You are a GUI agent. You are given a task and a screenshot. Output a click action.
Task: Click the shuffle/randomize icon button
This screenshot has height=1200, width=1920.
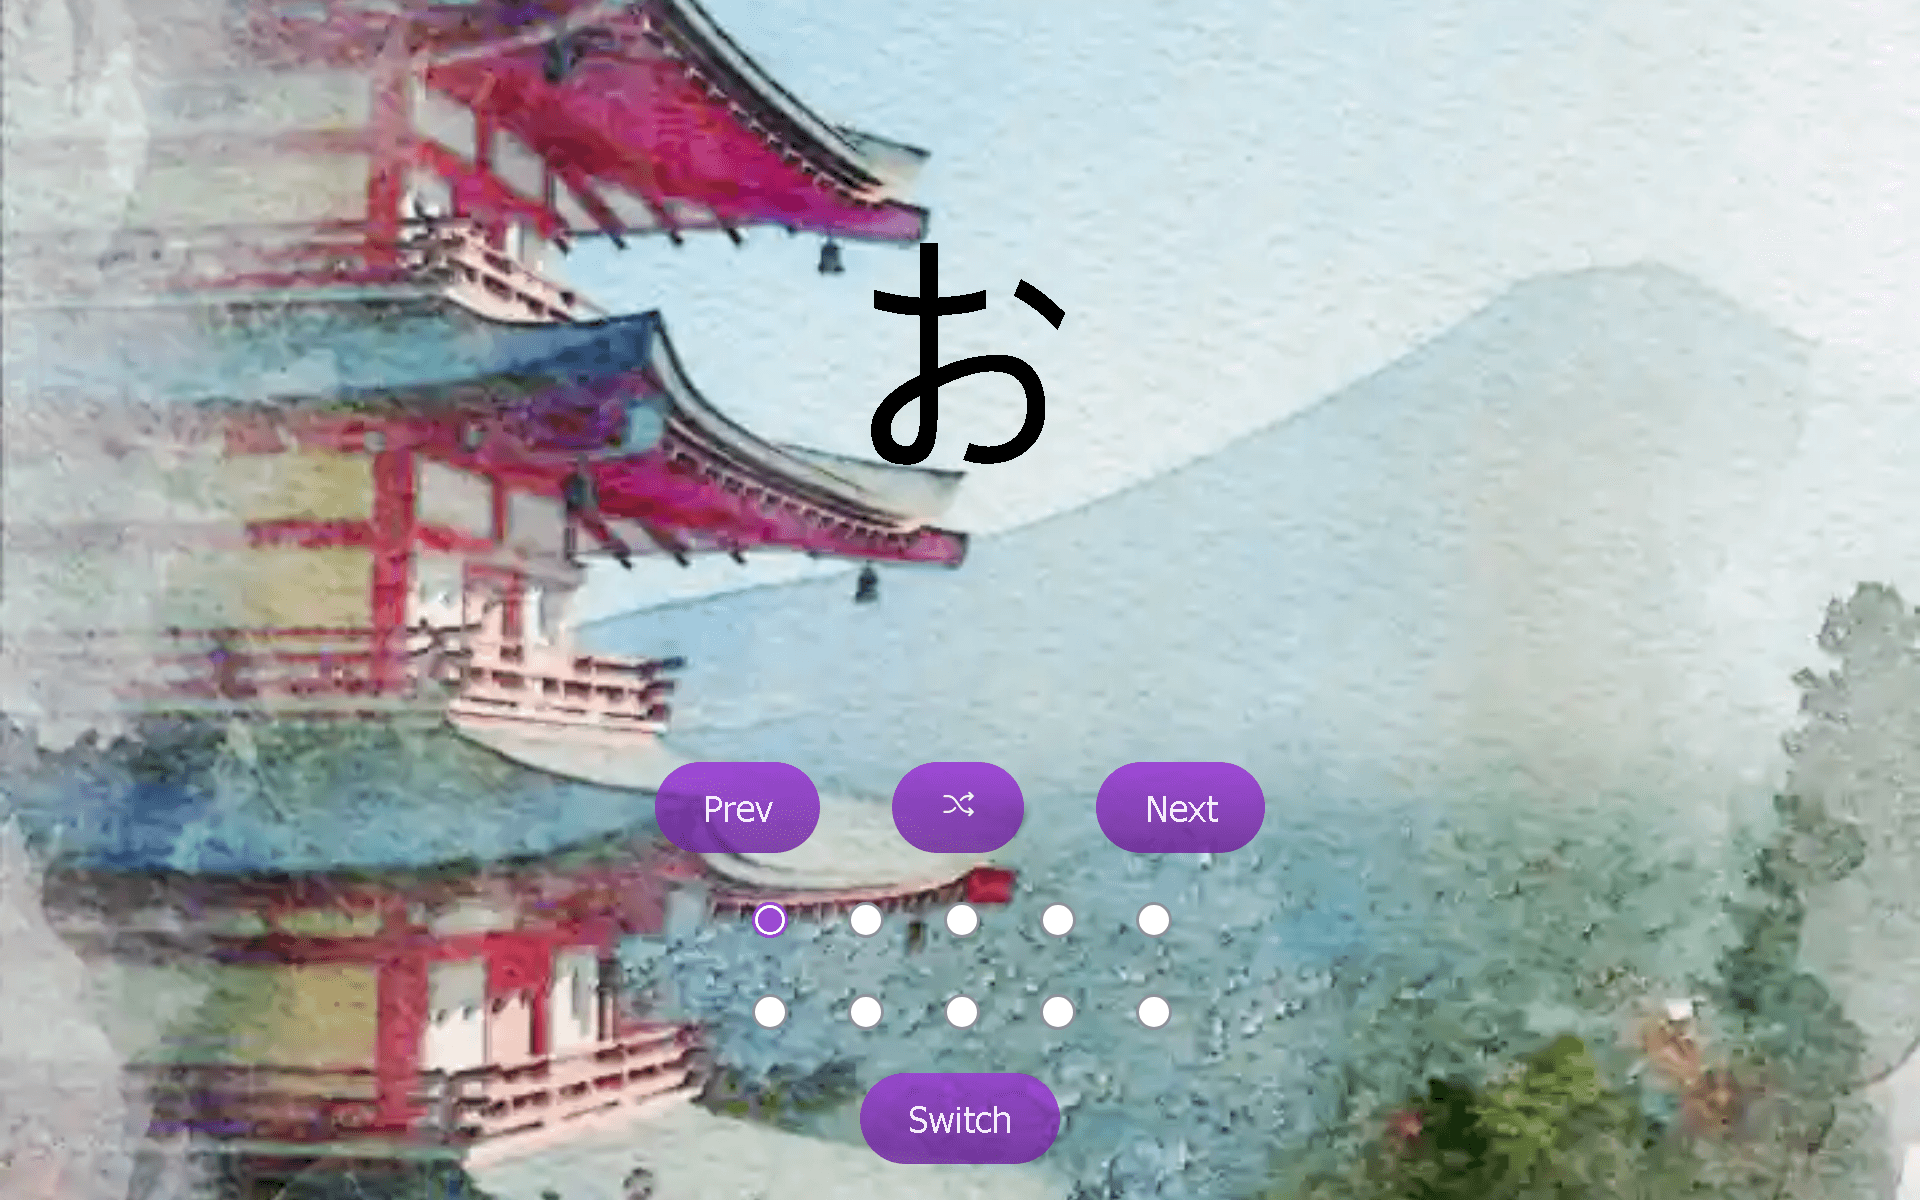(x=958, y=805)
